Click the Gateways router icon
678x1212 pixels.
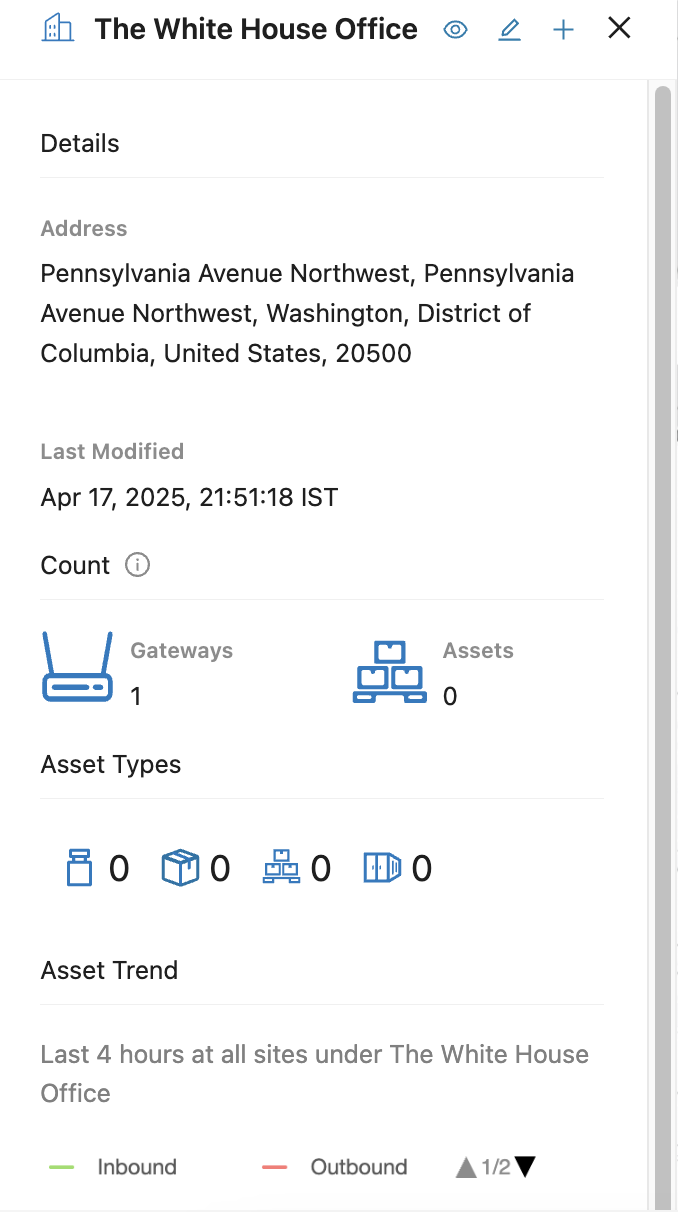[77, 667]
